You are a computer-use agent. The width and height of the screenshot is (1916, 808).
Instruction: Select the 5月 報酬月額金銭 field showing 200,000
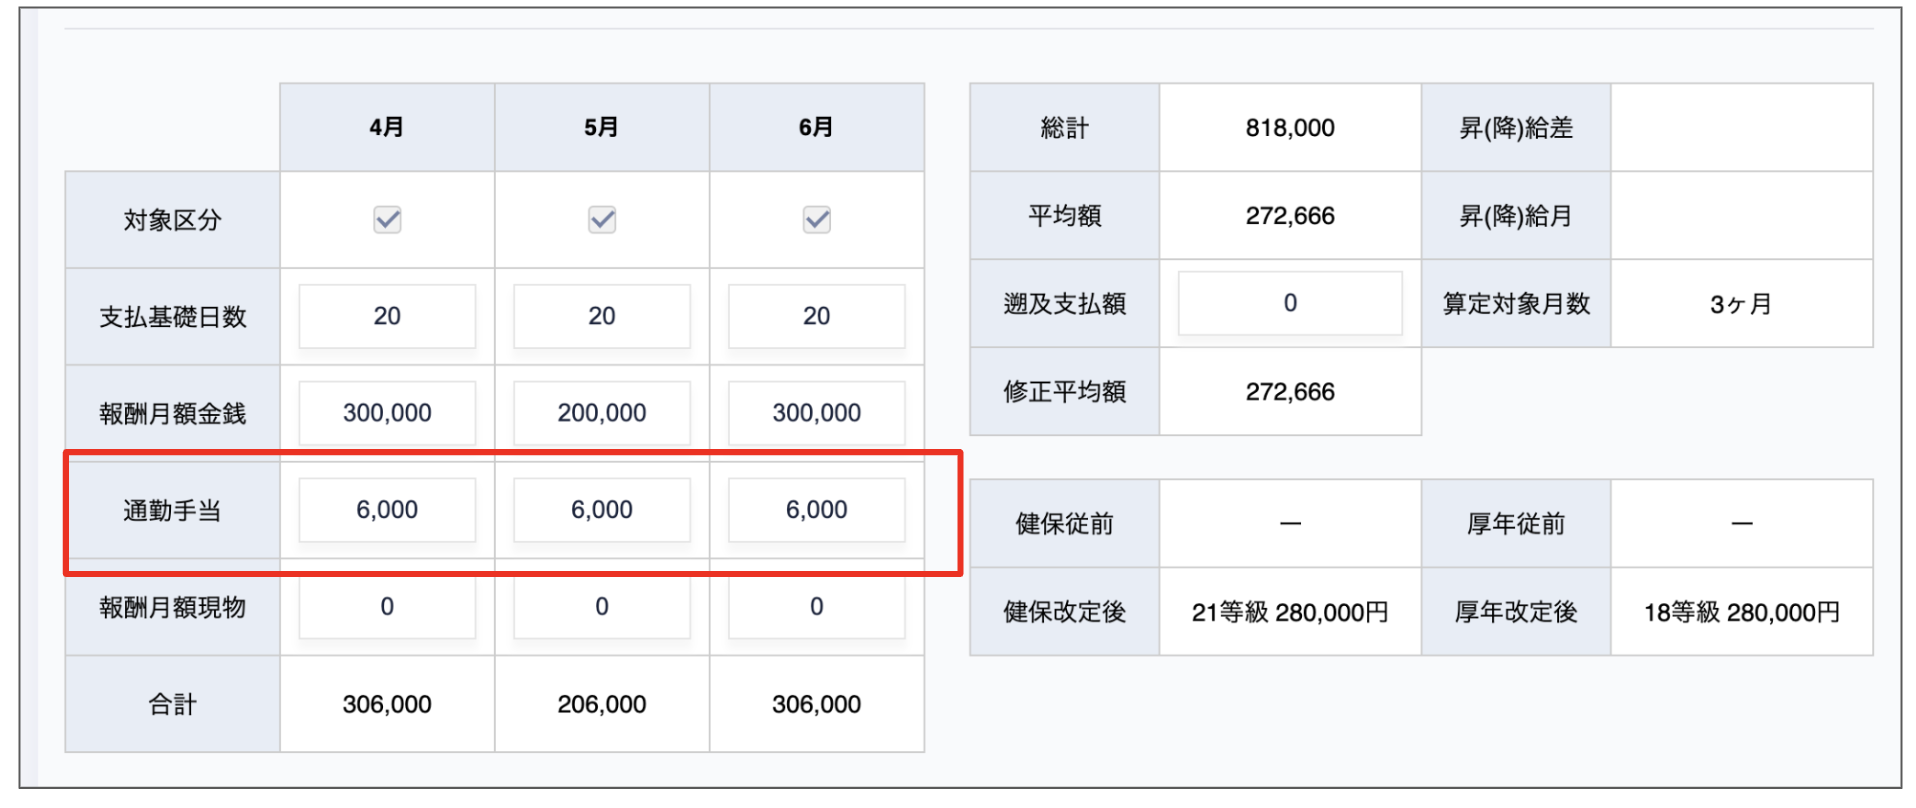(x=602, y=413)
